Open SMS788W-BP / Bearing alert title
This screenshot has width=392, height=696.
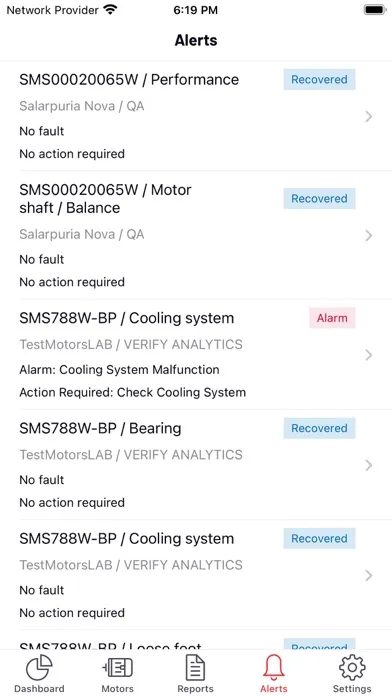point(100,428)
